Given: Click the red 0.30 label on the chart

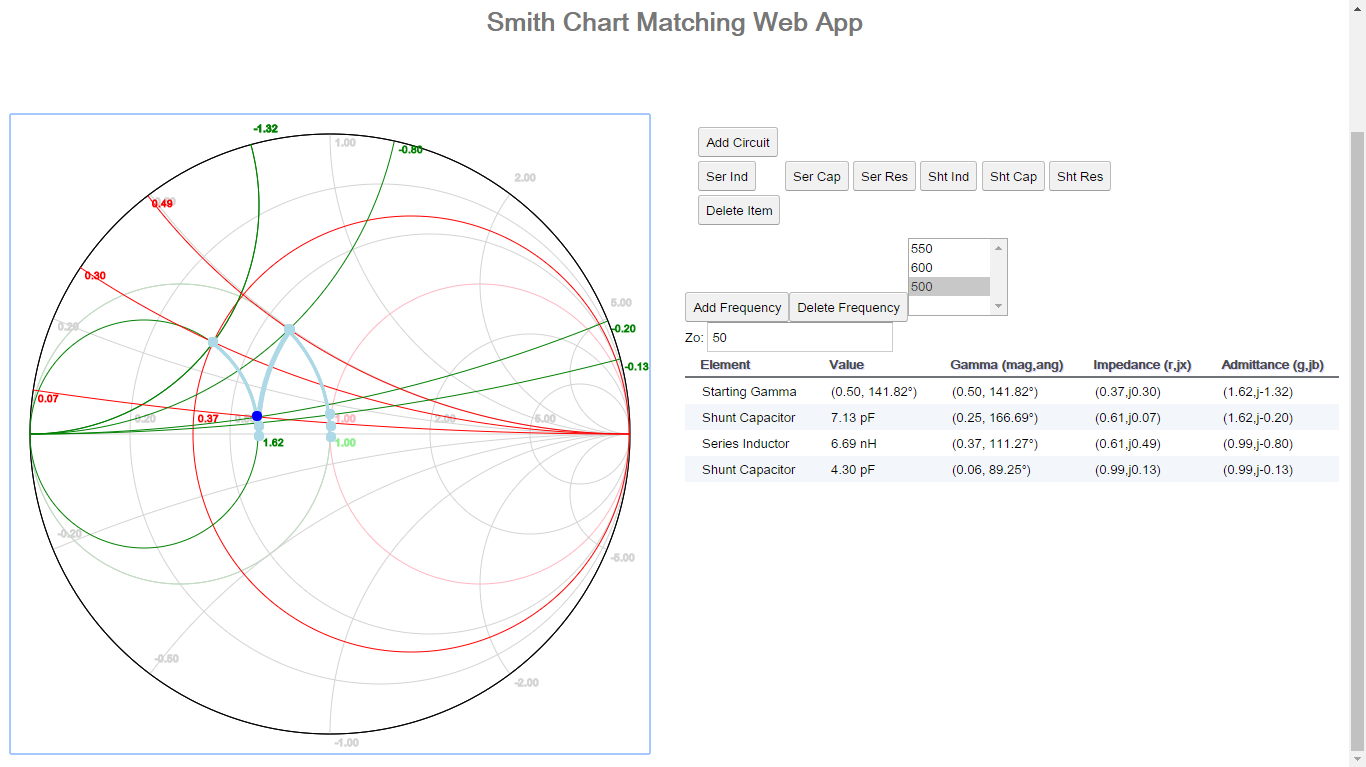Looking at the screenshot, I should (x=95, y=276).
